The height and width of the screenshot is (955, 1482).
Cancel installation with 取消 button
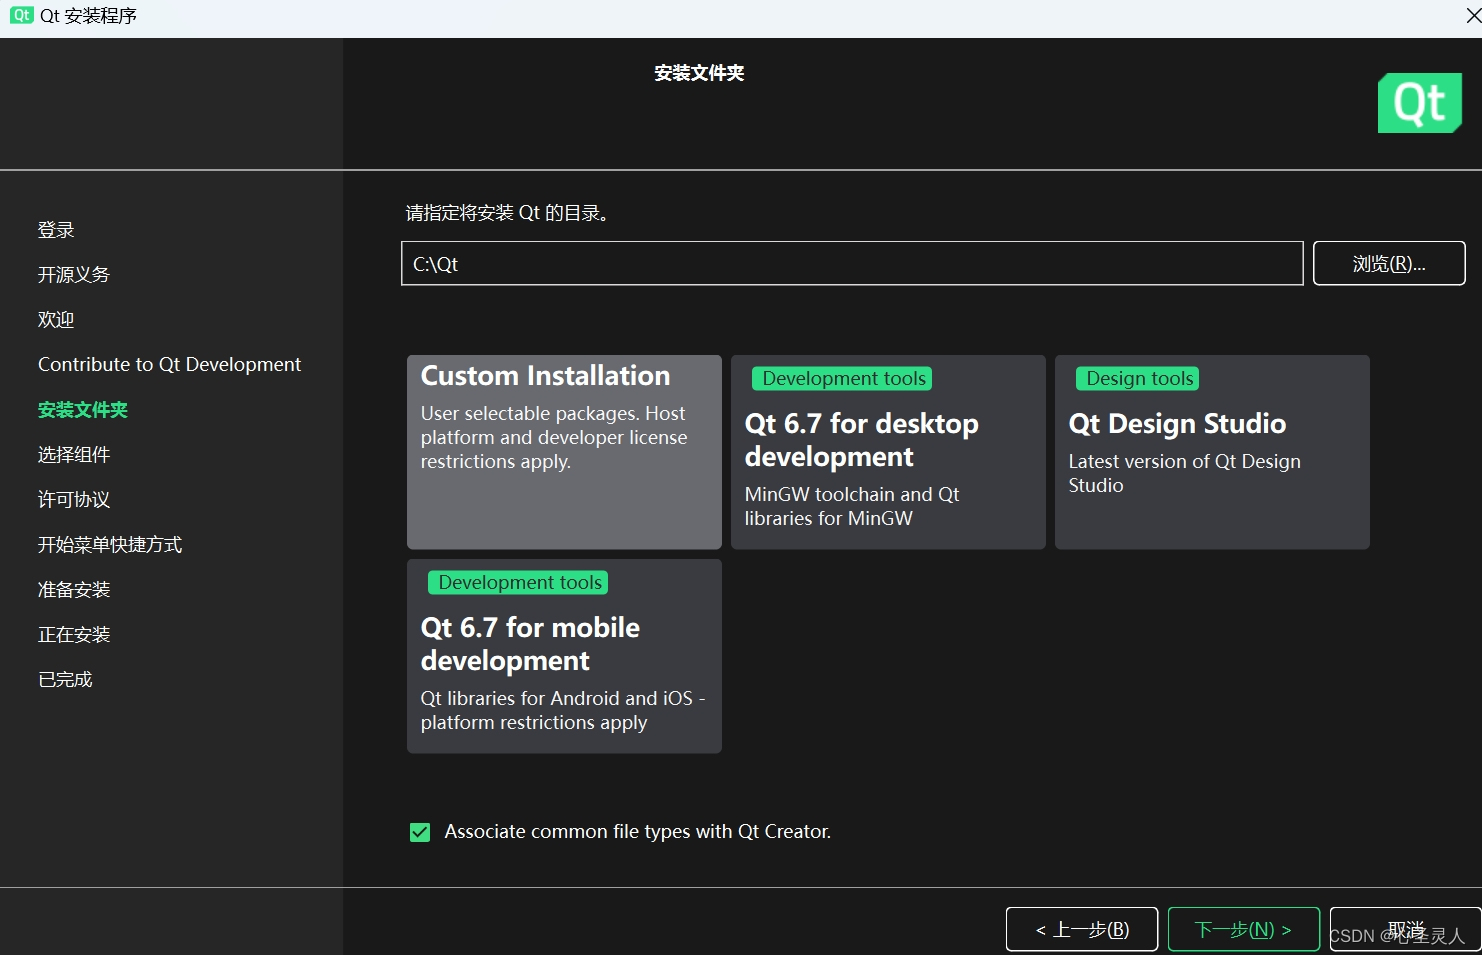1405,929
